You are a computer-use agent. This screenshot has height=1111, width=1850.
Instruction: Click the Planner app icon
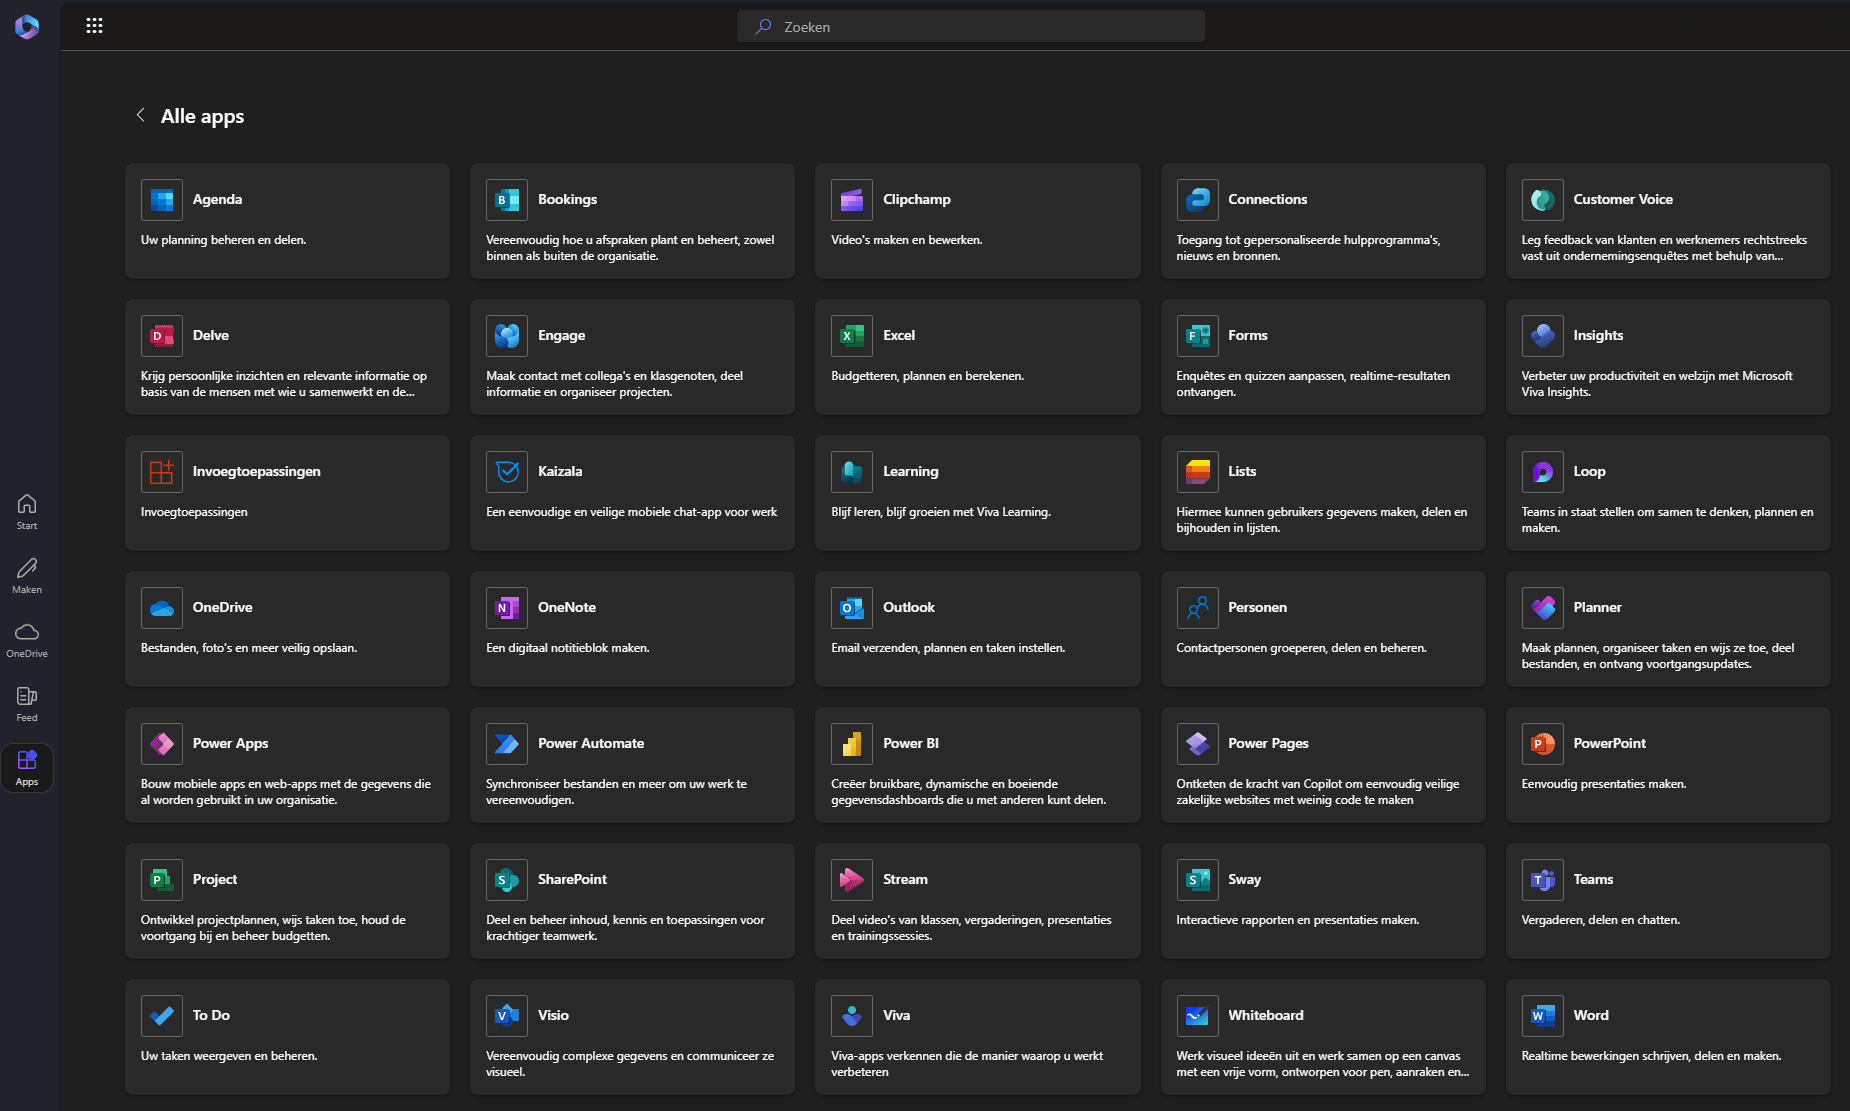point(1542,608)
